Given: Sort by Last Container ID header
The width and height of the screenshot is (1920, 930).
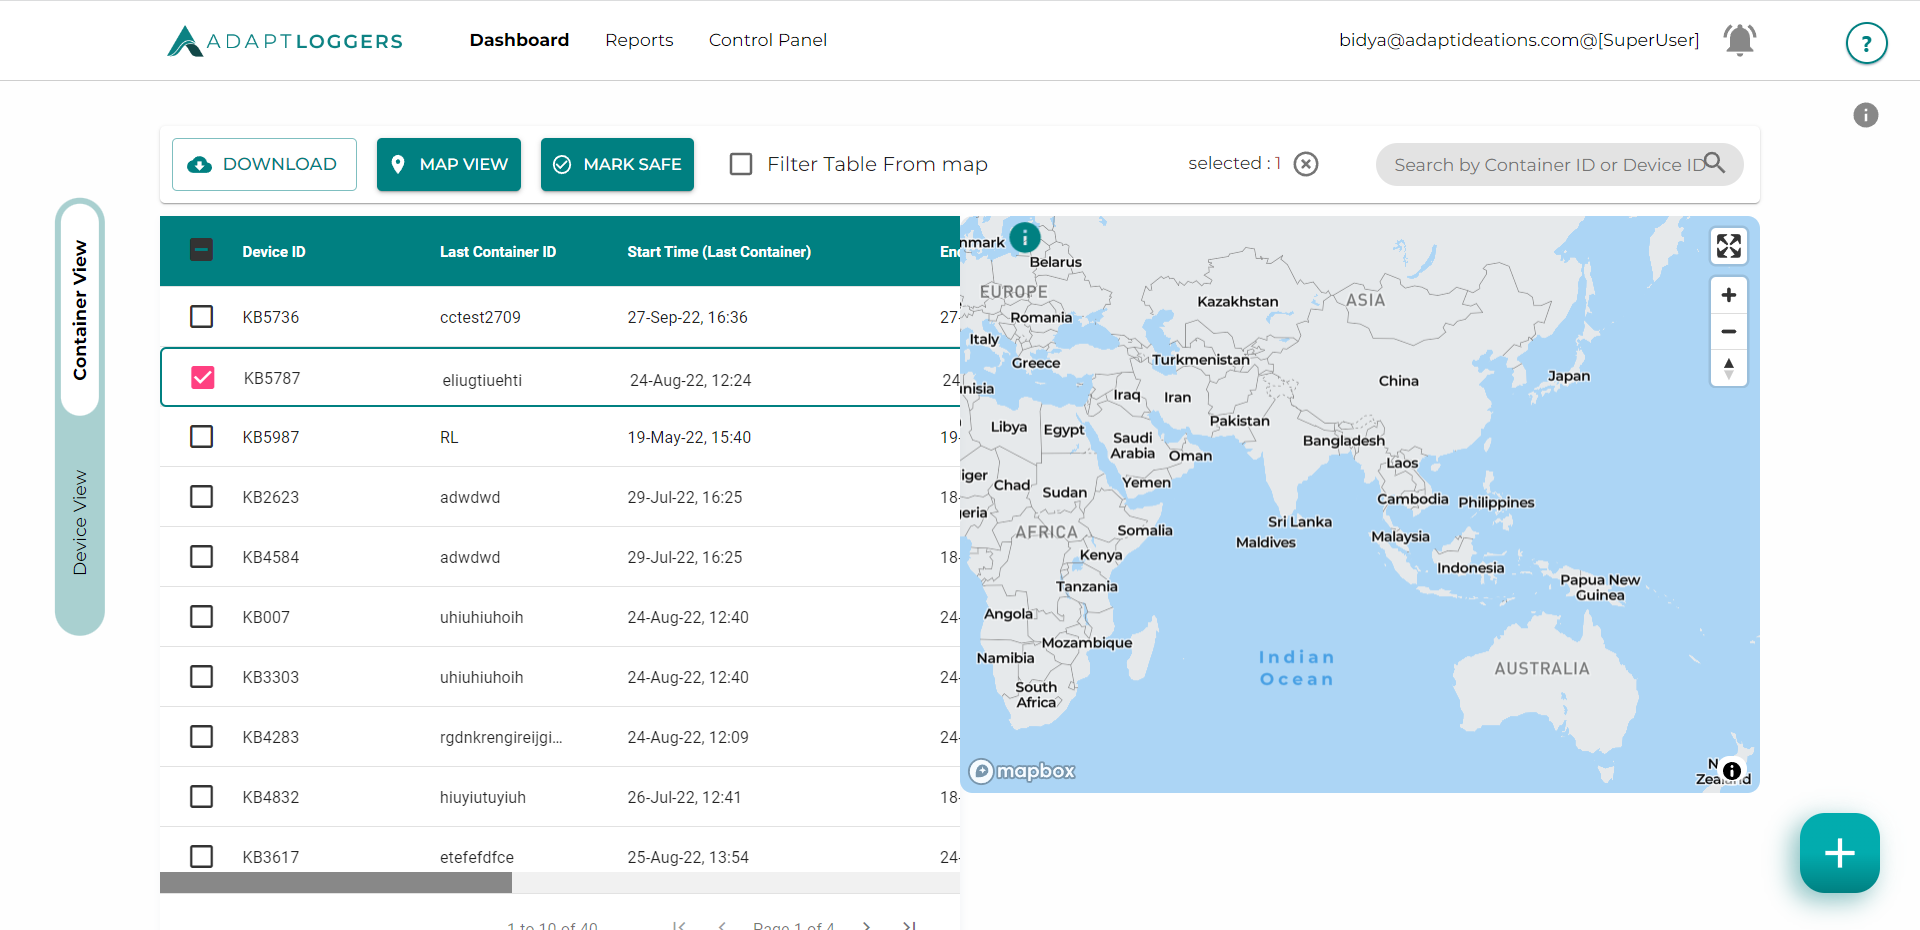Looking at the screenshot, I should point(498,252).
